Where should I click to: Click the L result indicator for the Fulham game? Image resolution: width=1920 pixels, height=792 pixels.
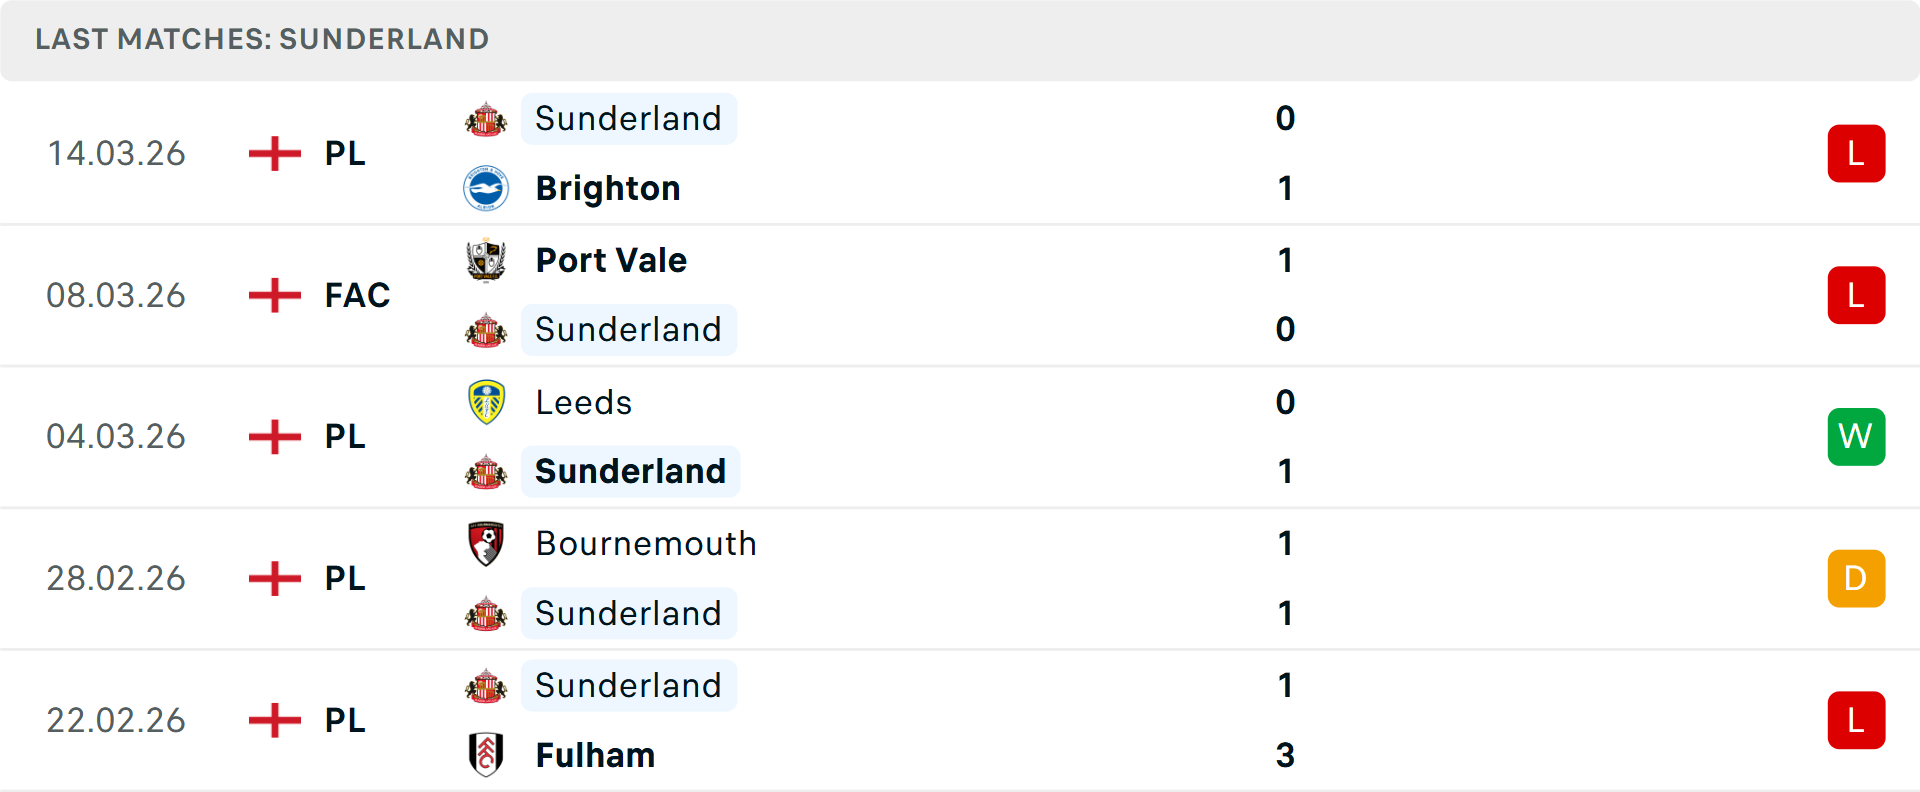[x=1856, y=720]
